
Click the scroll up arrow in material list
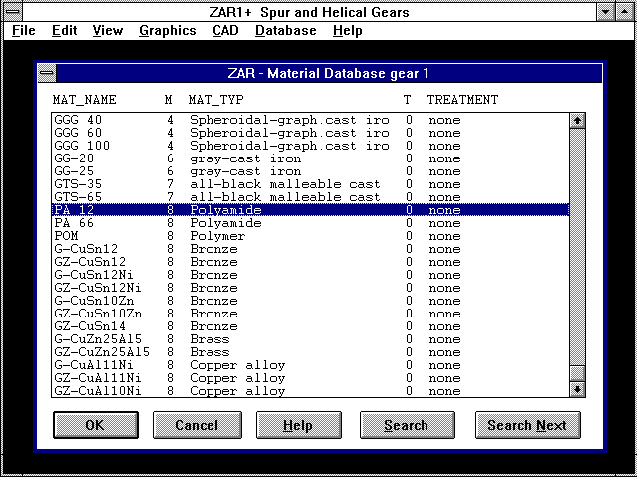click(576, 121)
